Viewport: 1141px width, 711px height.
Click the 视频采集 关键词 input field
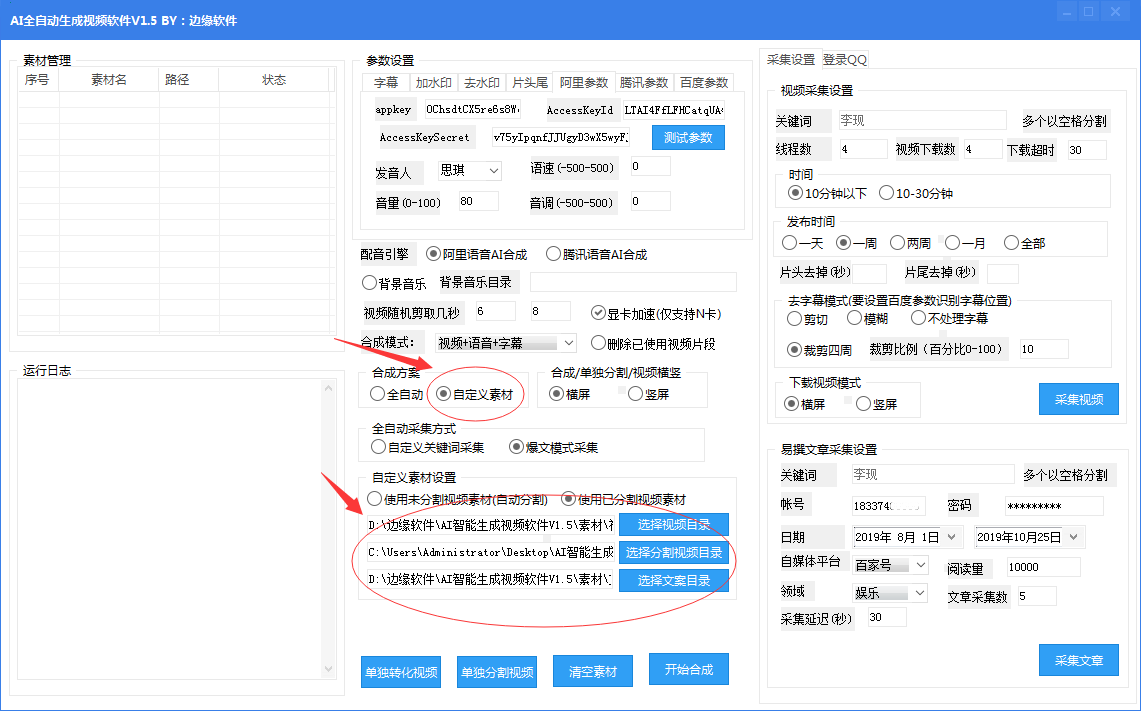coord(922,120)
